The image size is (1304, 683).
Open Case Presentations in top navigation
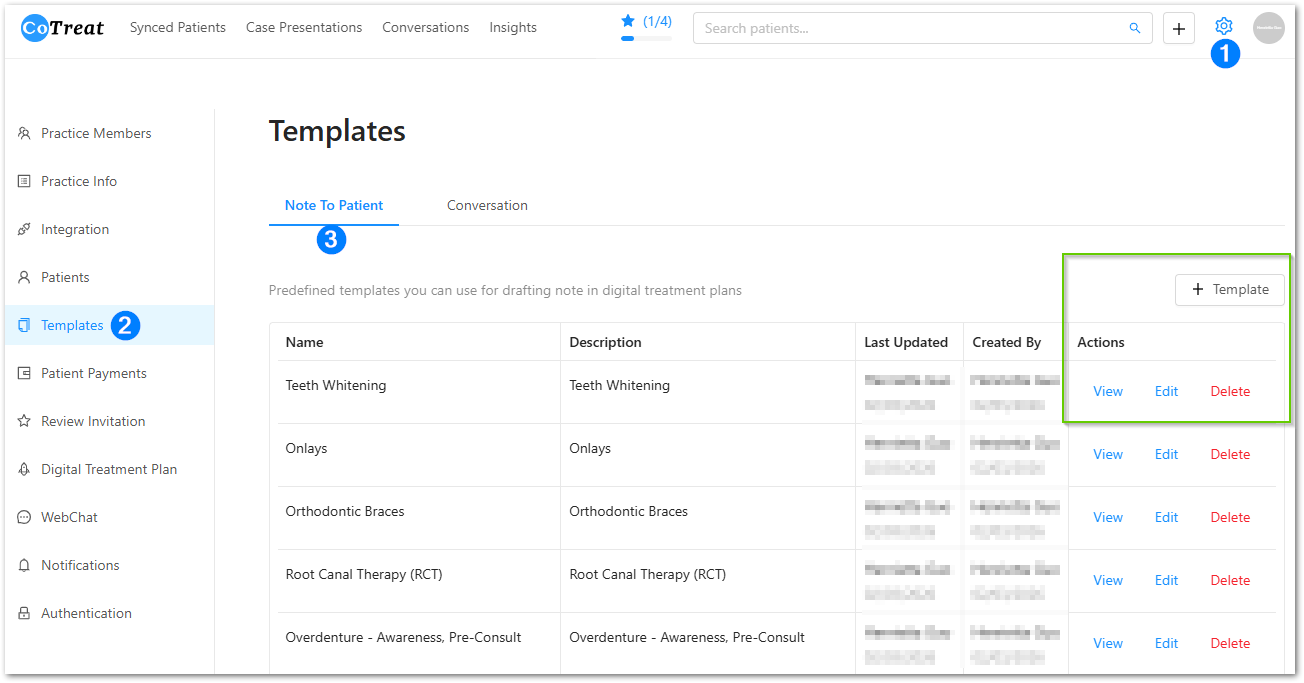tap(304, 28)
